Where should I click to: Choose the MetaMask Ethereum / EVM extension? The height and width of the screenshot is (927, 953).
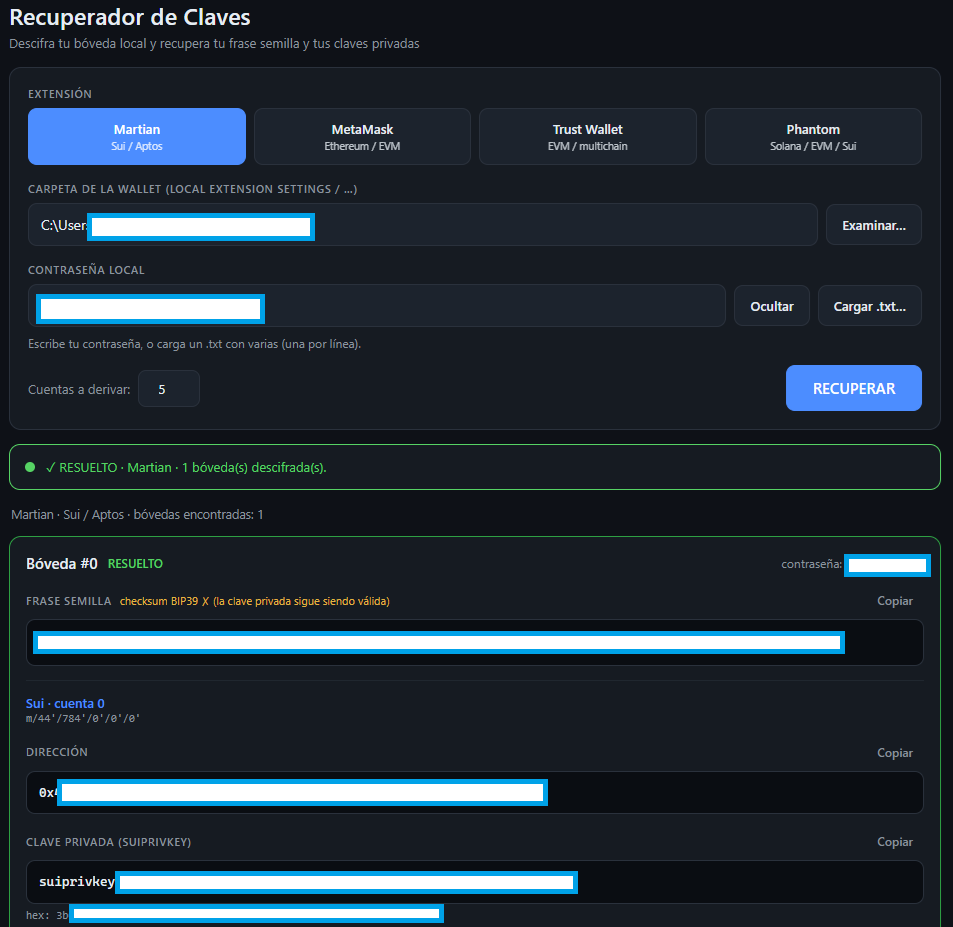pyautogui.click(x=362, y=137)
